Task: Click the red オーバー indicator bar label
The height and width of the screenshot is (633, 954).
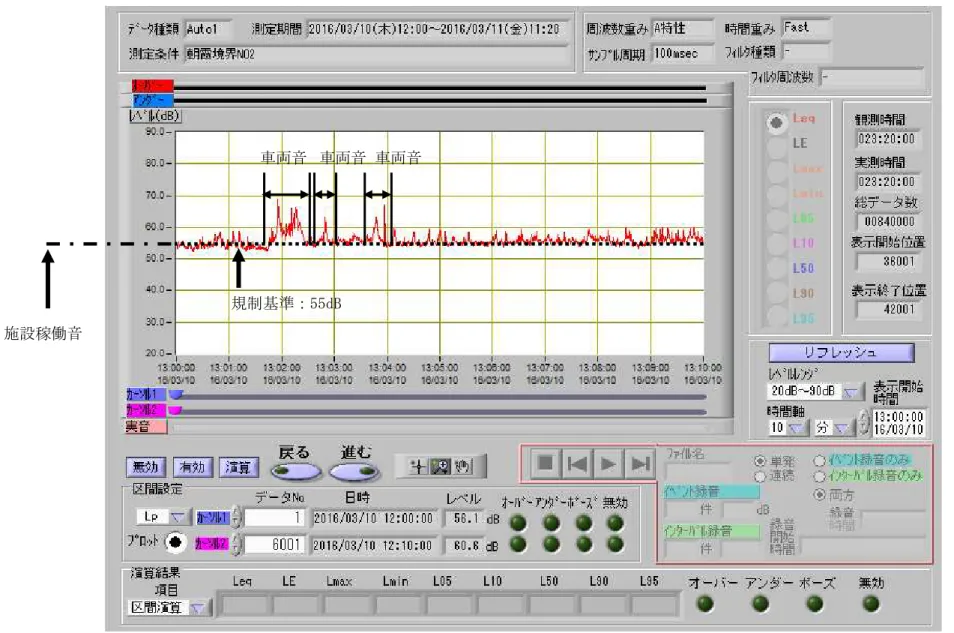Action: [x=153, y=86]
